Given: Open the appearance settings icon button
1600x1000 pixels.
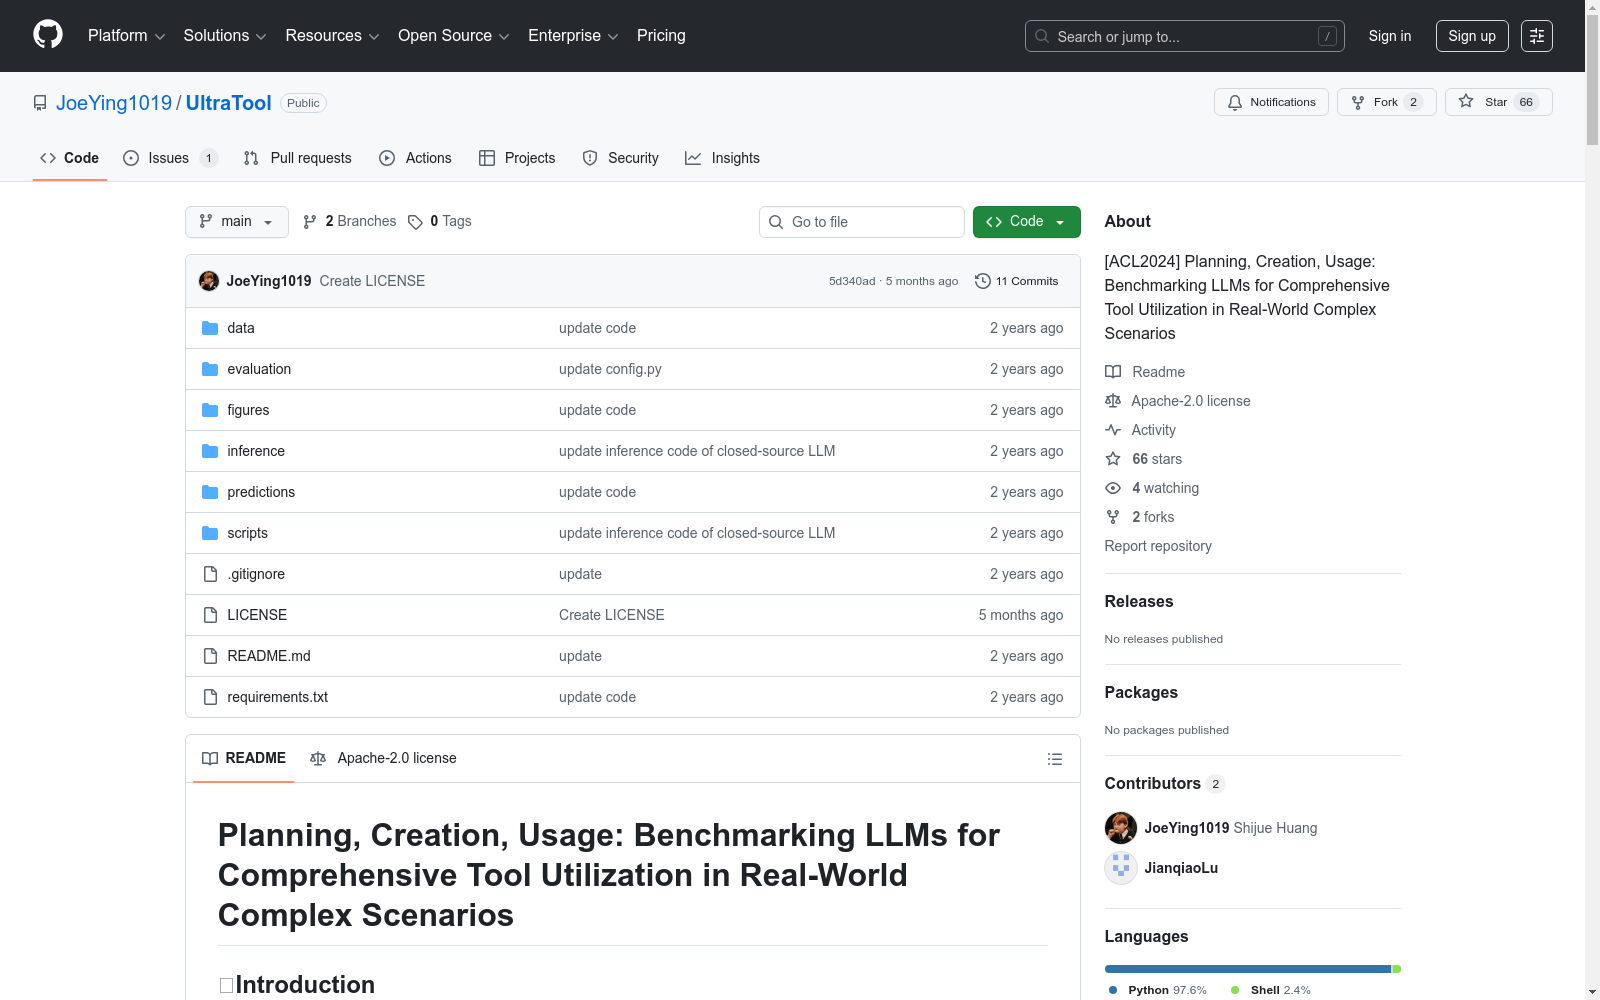Looking at the screenshot, I should pos(1537,36).
